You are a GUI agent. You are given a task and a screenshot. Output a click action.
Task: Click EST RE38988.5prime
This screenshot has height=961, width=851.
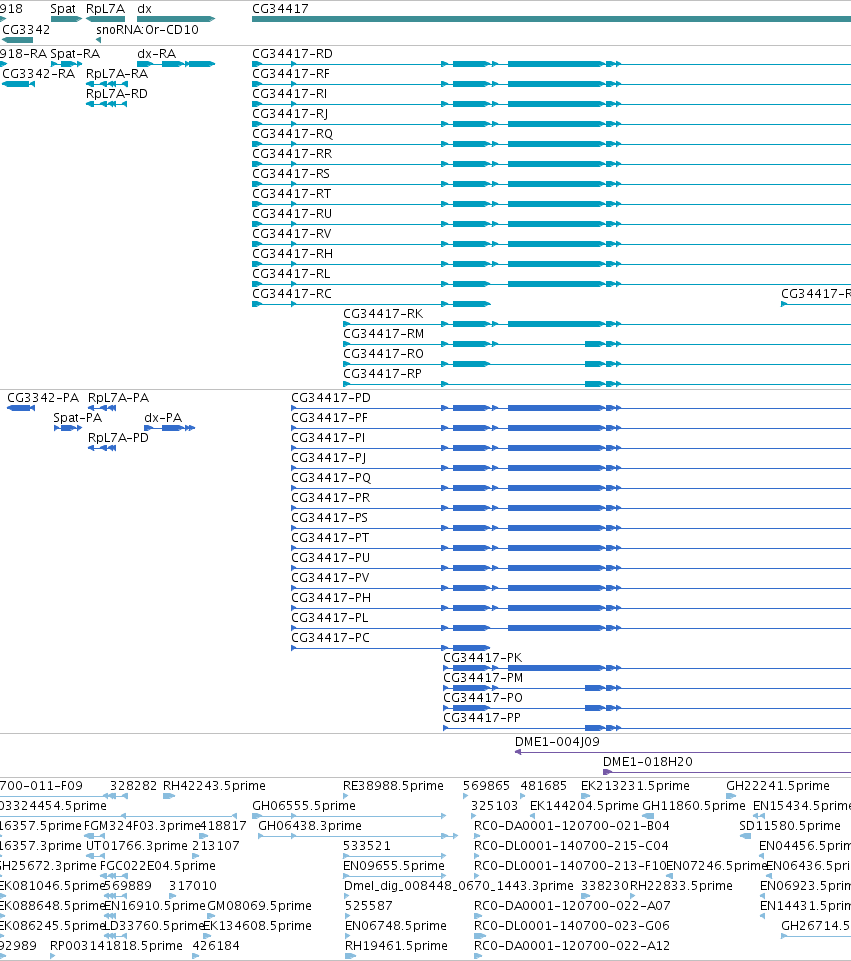393,786
